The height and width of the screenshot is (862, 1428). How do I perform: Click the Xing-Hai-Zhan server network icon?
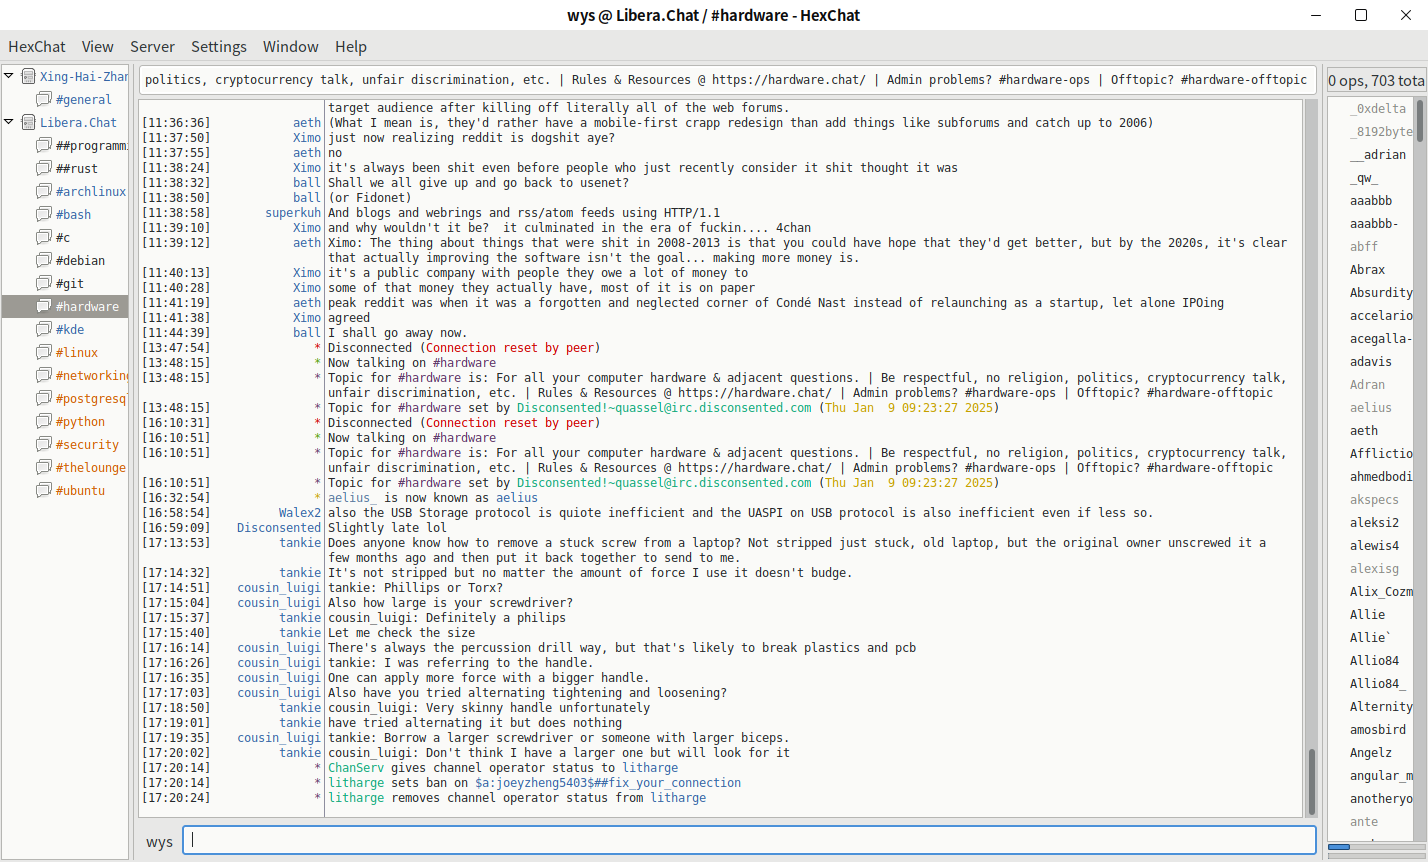(x=29, y=76)
